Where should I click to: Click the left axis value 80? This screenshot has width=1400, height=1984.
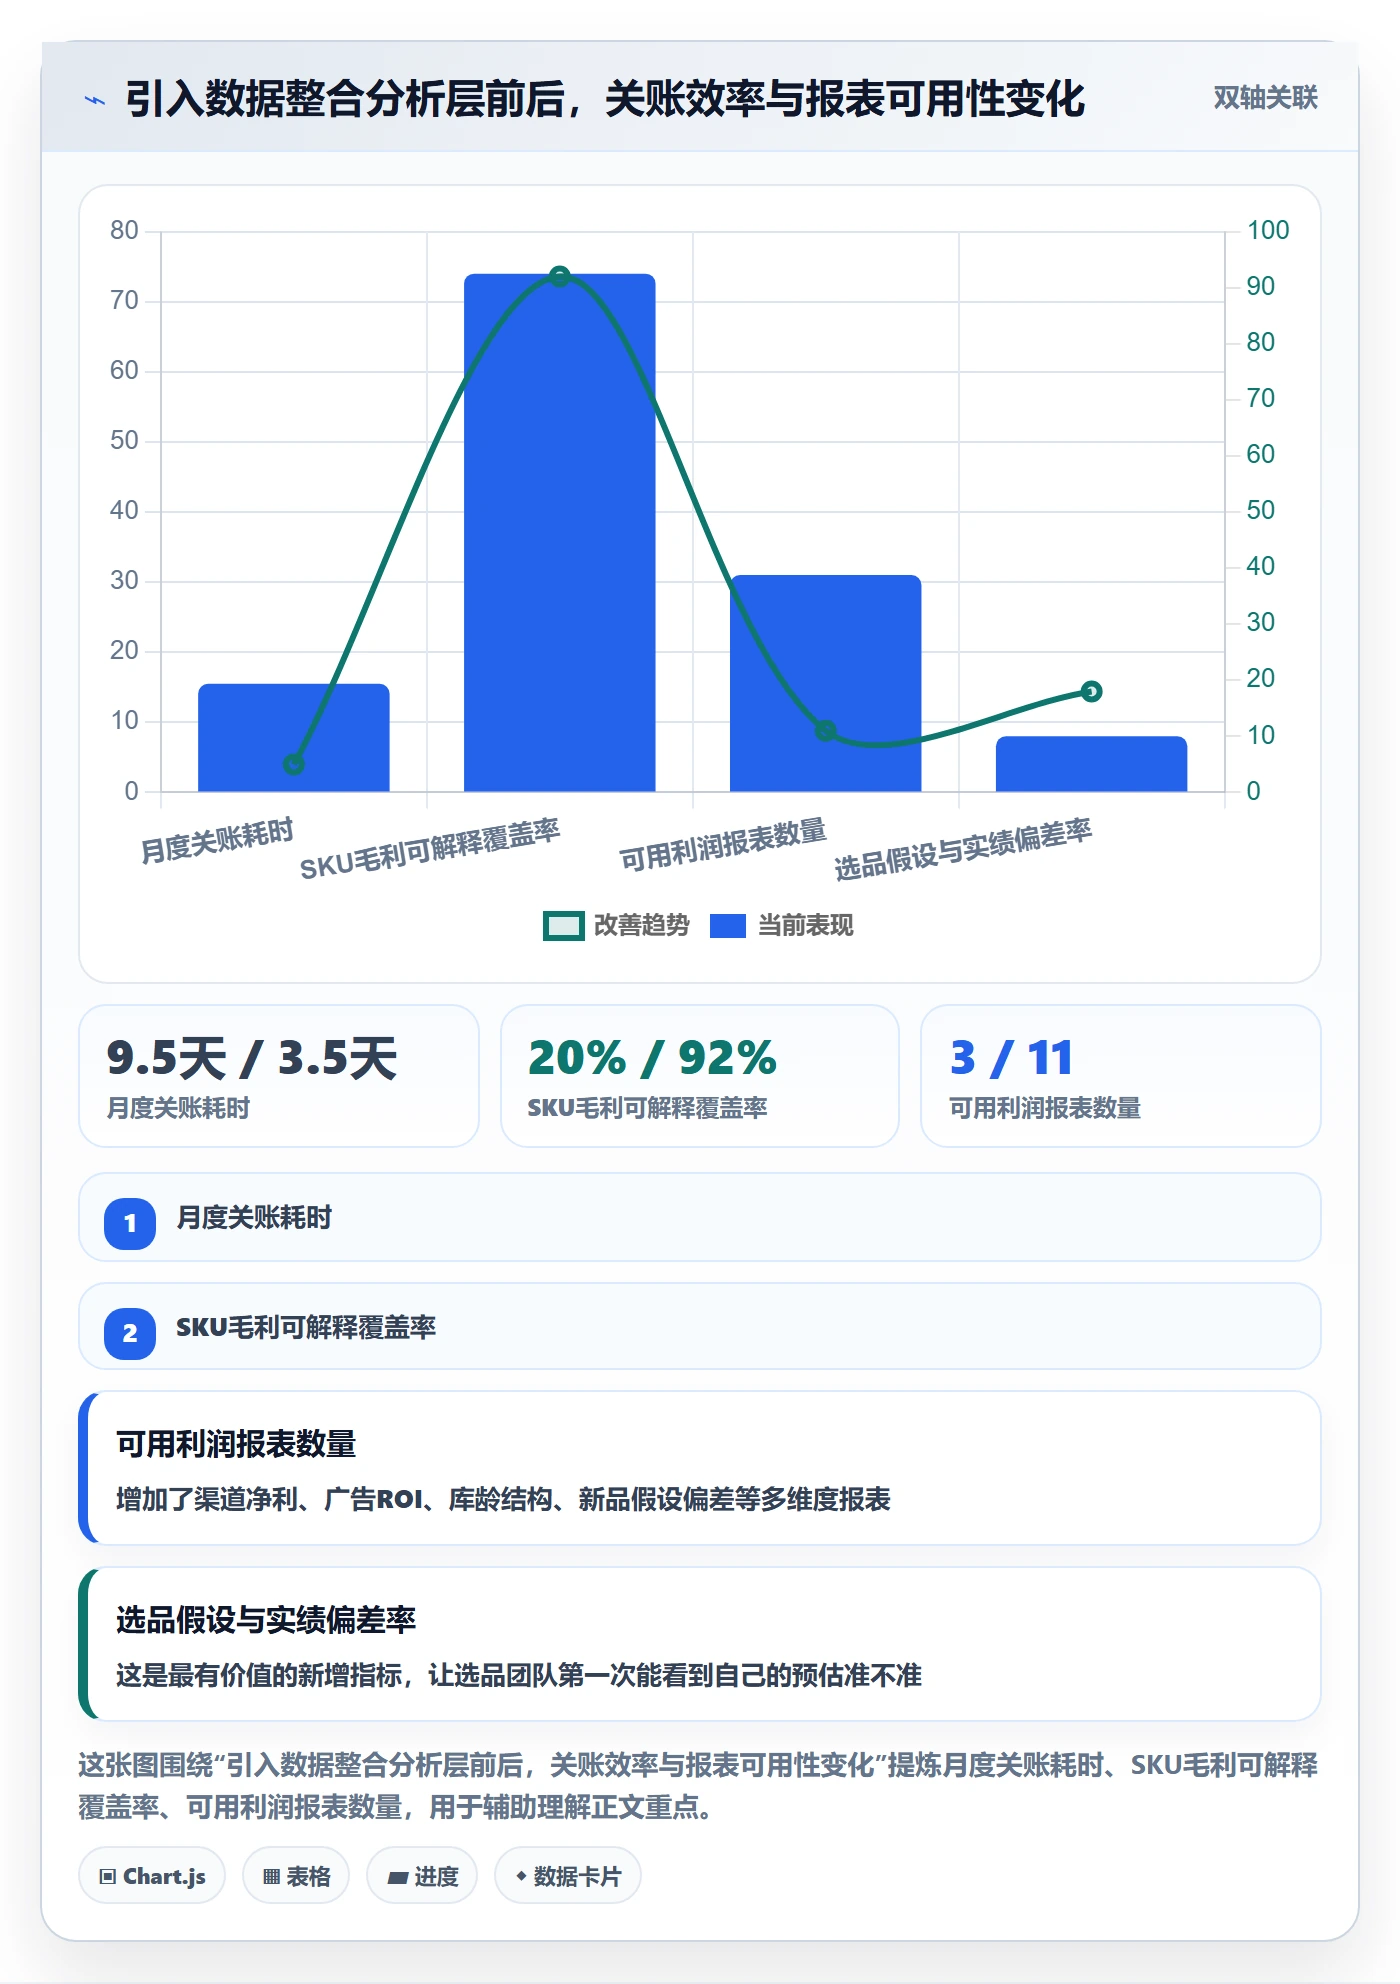[x=124, y=230]
